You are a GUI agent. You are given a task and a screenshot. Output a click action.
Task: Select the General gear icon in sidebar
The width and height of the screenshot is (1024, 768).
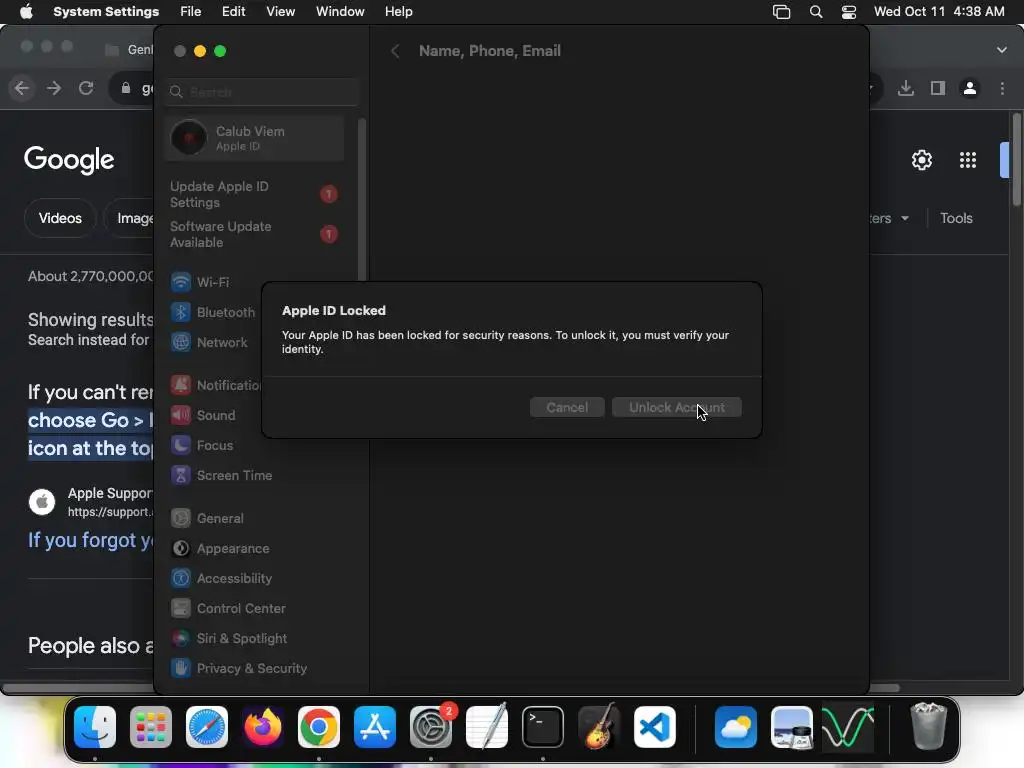(x=181, y=519)
